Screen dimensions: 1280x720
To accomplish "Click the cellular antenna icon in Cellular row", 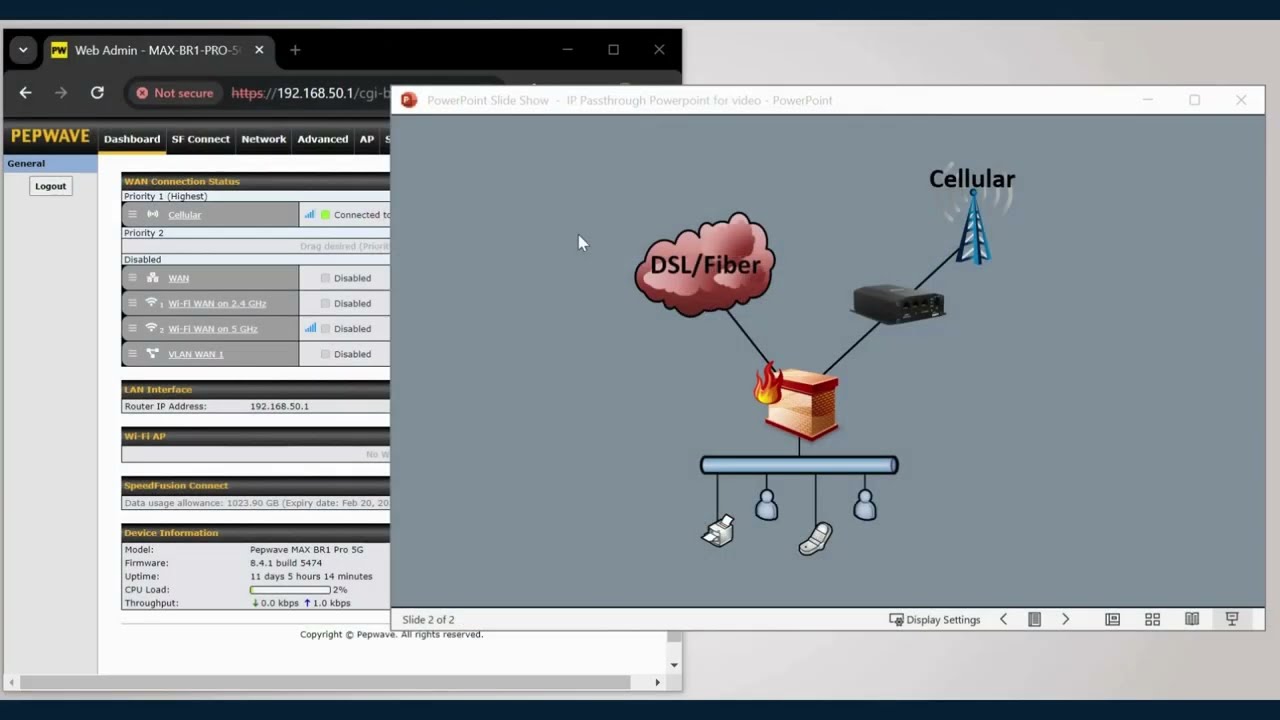I will (152, 214).
